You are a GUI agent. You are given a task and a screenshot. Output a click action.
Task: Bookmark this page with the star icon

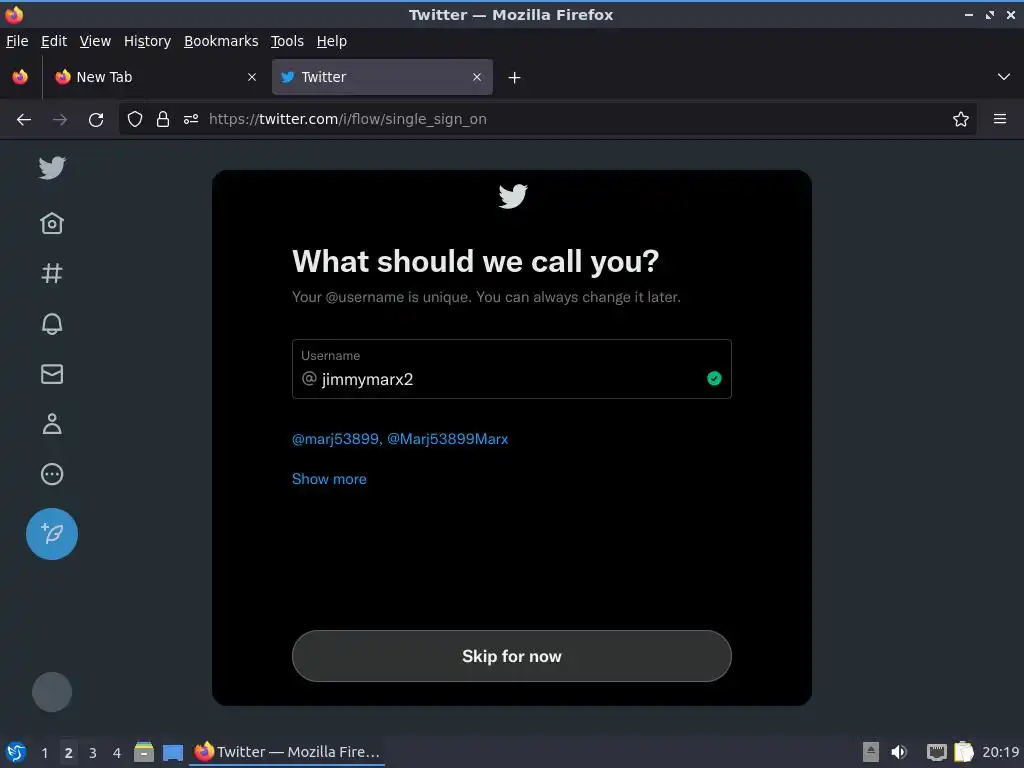[x=961, y=120]
